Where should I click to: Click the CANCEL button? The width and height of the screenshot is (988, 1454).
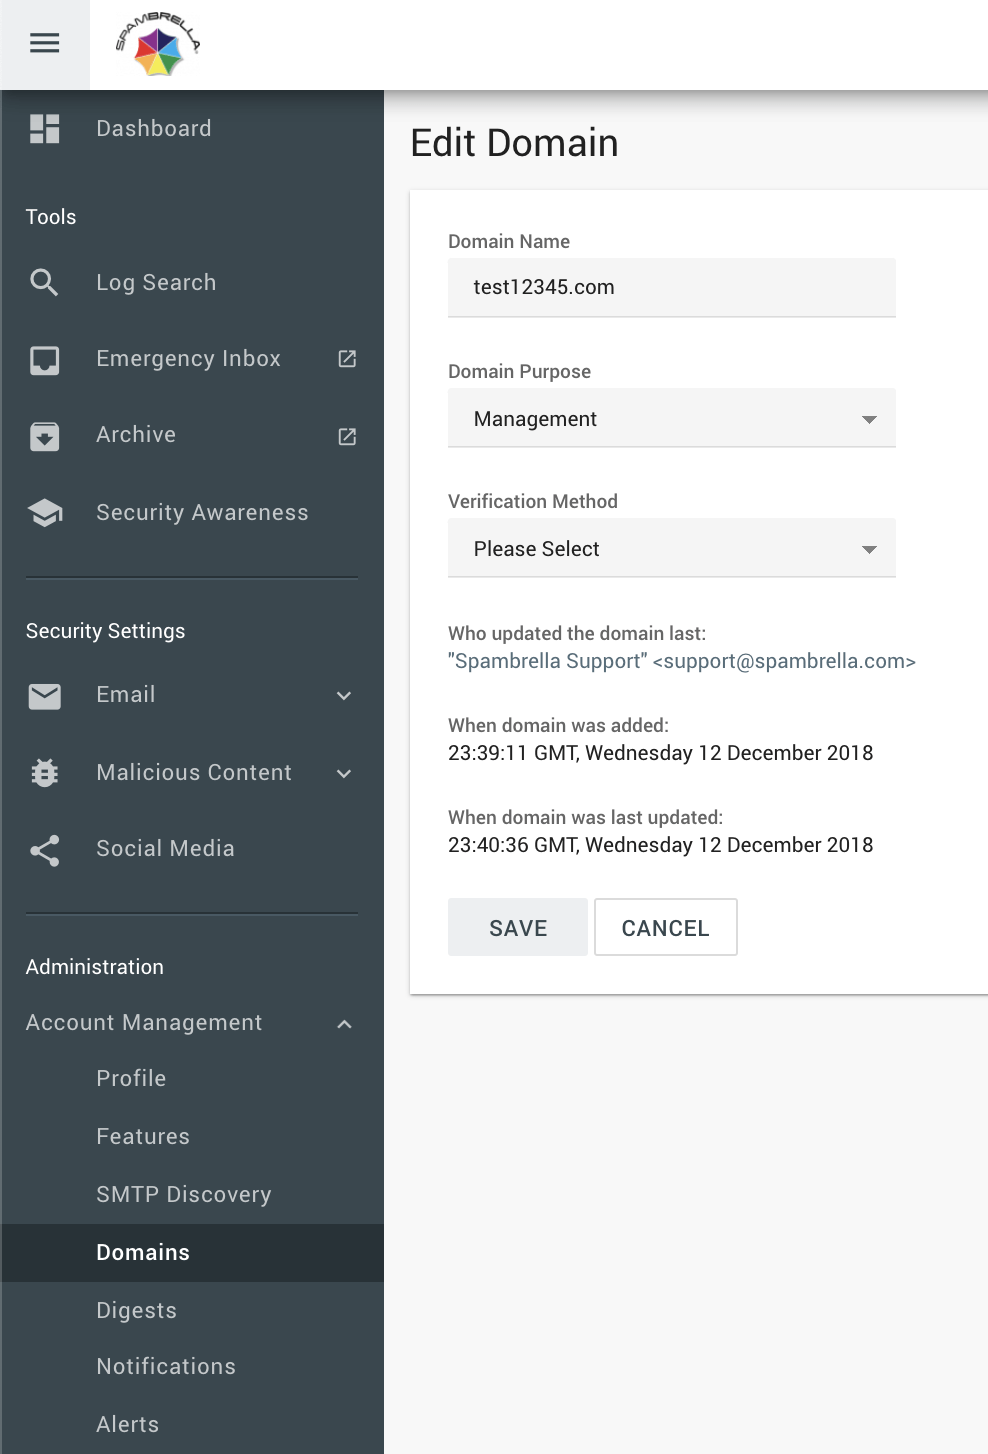(x=666, y=927)
